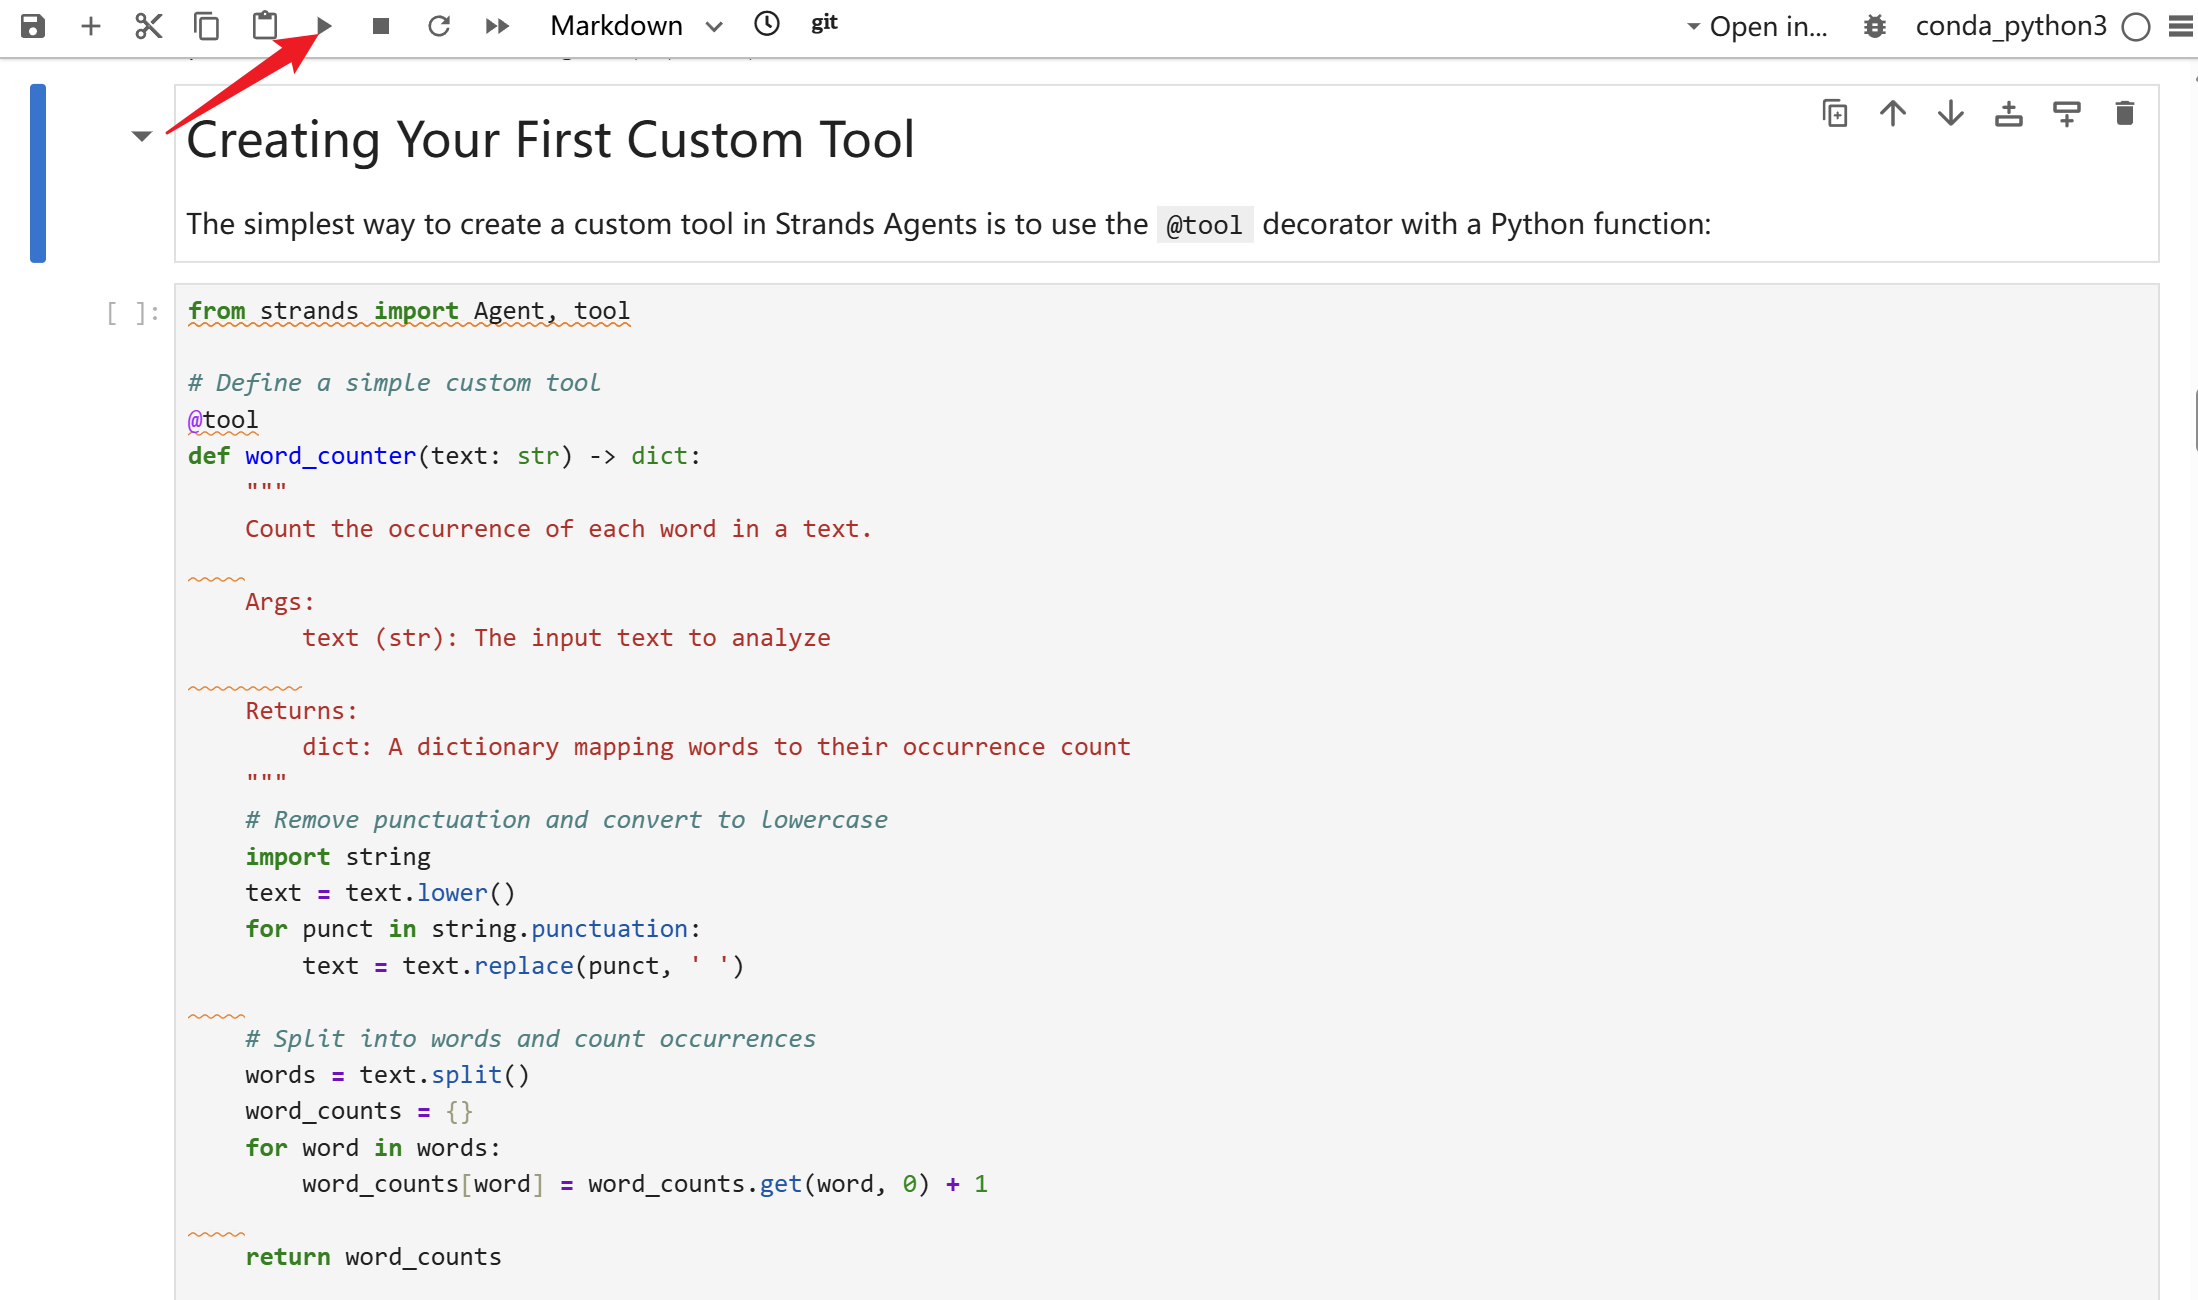Paste cell using the clipboard icon
Screen dimensions: 2198x1300
tap(265, 25)
